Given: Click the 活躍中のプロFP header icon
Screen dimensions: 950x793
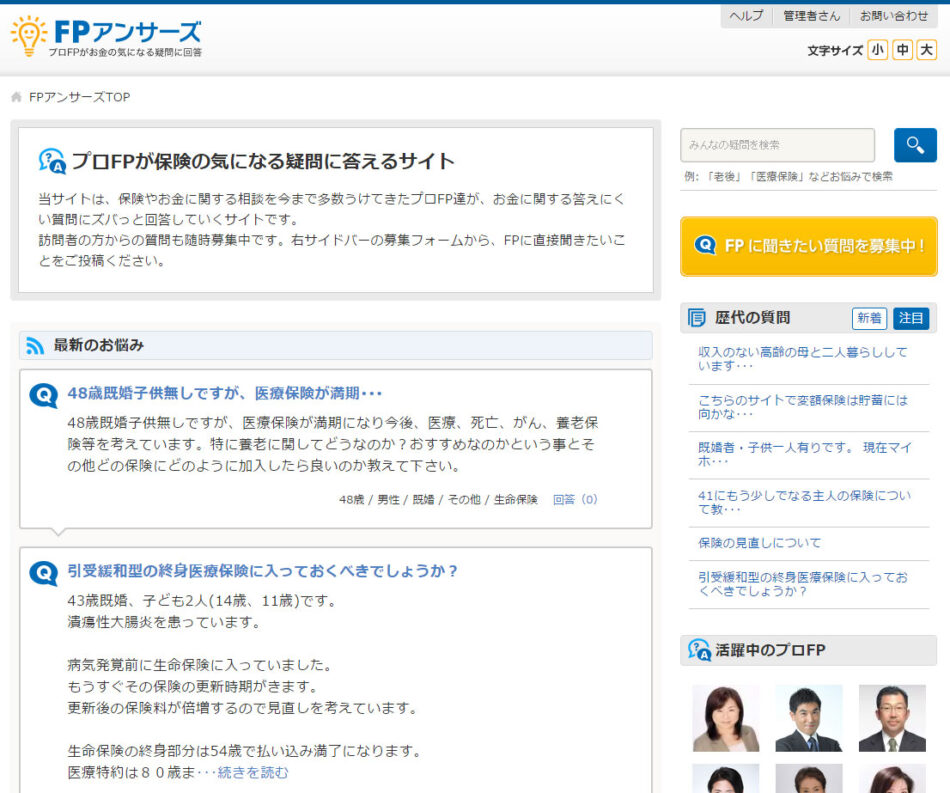Looking at the screenshot, I should click(x=699, y=650).
